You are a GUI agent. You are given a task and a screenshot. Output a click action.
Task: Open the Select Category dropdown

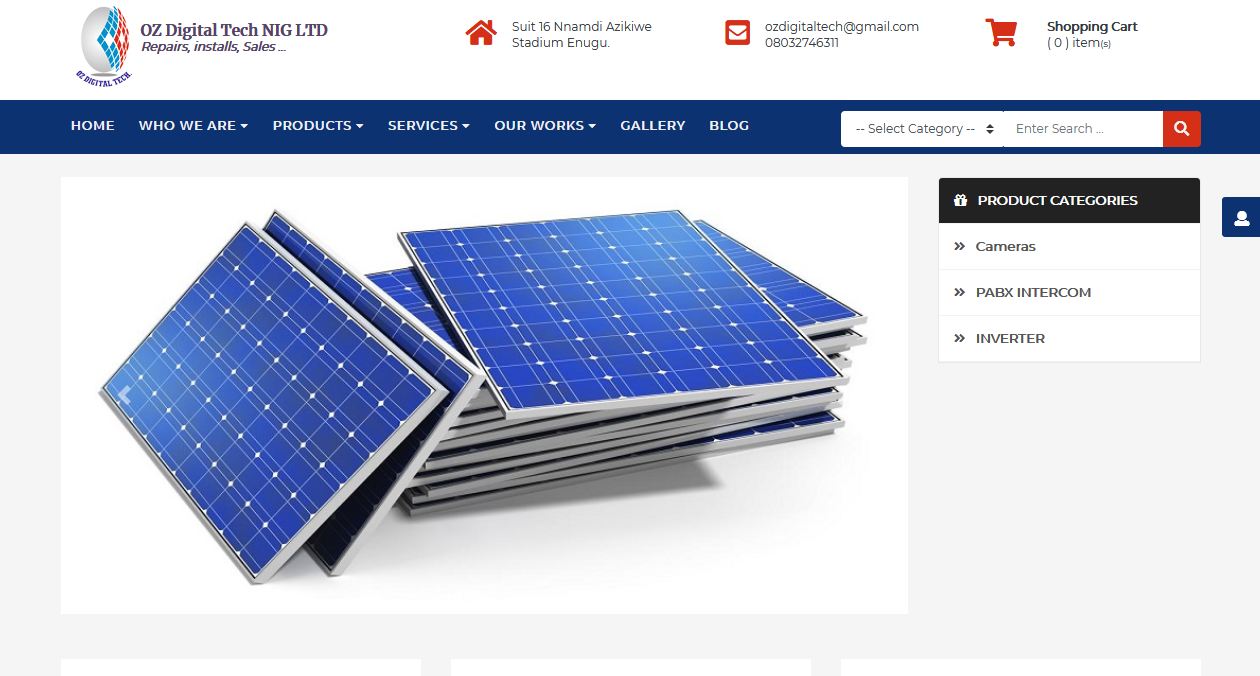tap(922, 129)
